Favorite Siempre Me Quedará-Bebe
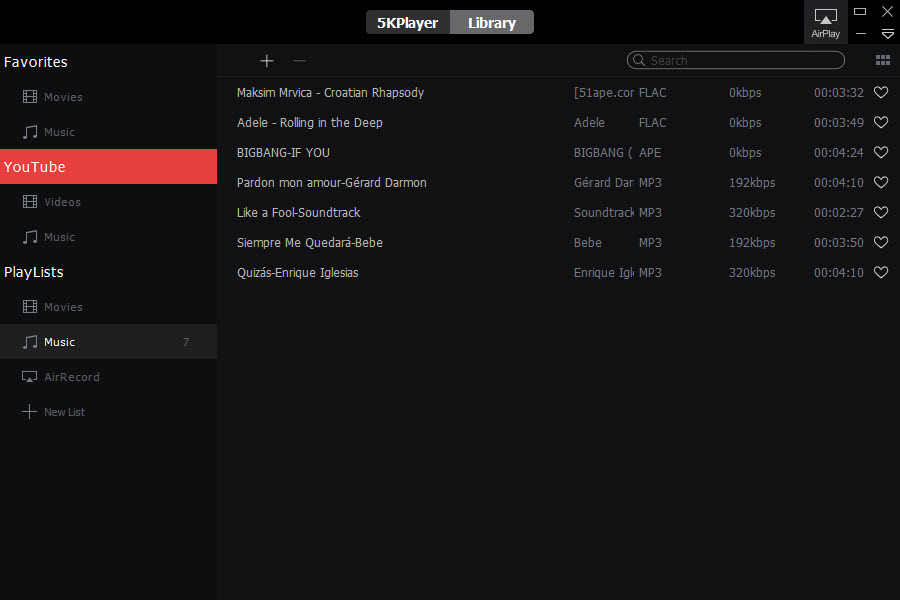 tap(881, 242)
